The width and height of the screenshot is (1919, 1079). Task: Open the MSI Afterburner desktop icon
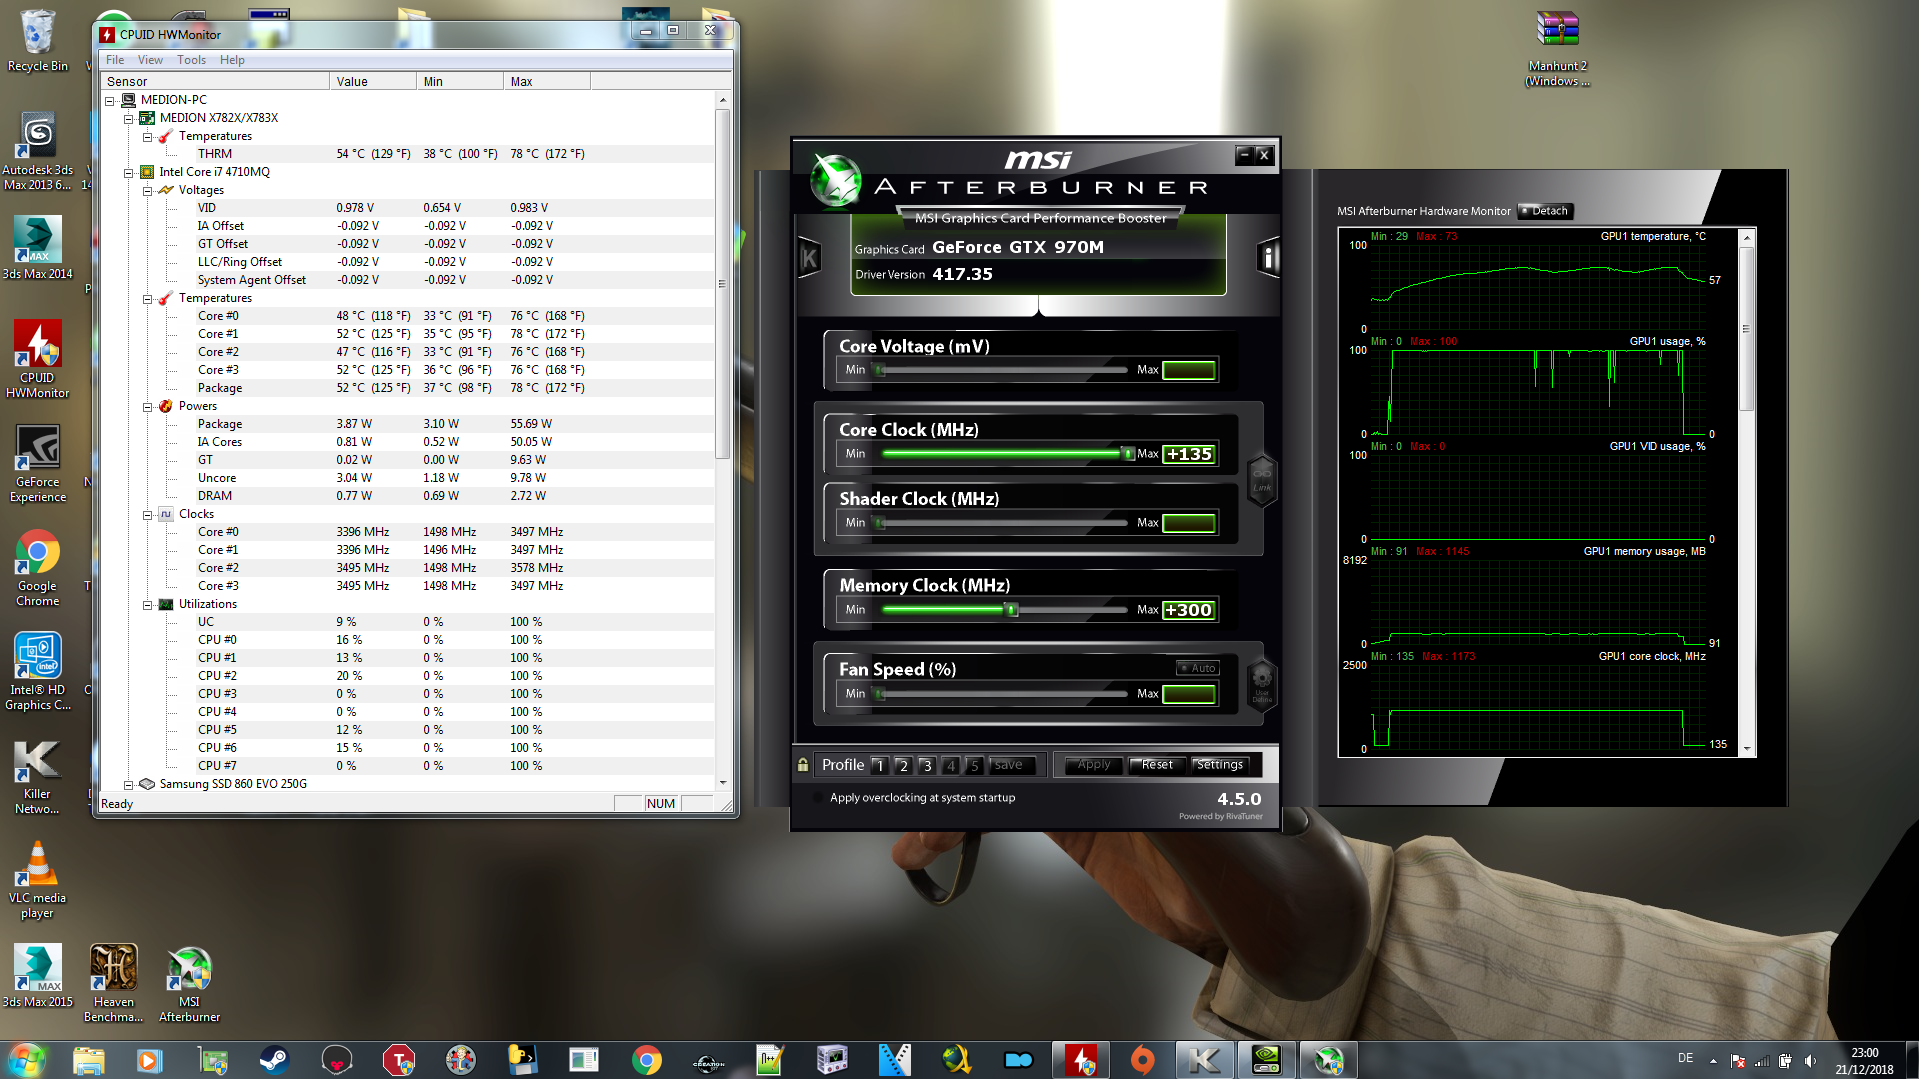click(189, 984)
